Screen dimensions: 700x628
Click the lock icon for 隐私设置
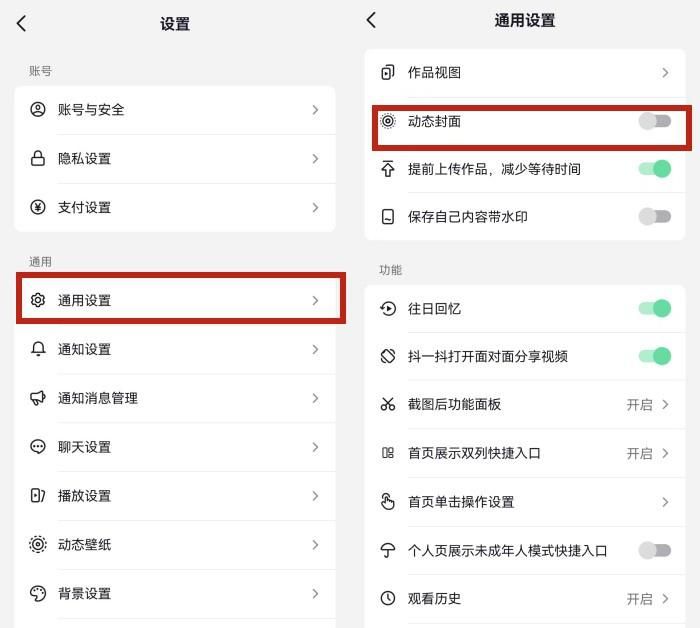[x=38, y=158]
